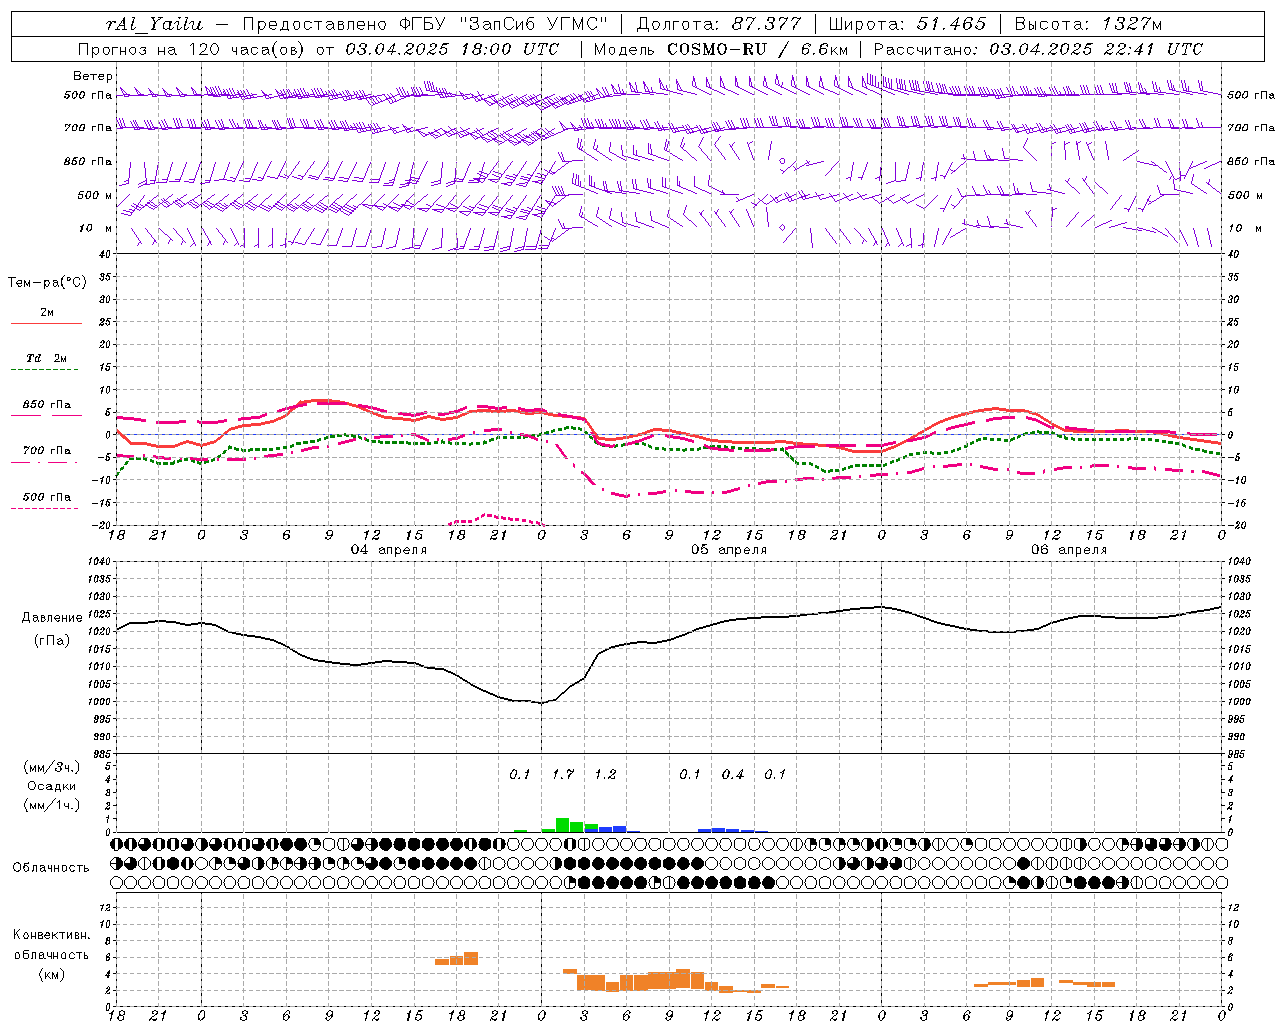Image resolution: width=1280 pixels, height=1024 pixels.
Task: Click the 0.4 precipitation amount value
Action: tap(733, 775)
